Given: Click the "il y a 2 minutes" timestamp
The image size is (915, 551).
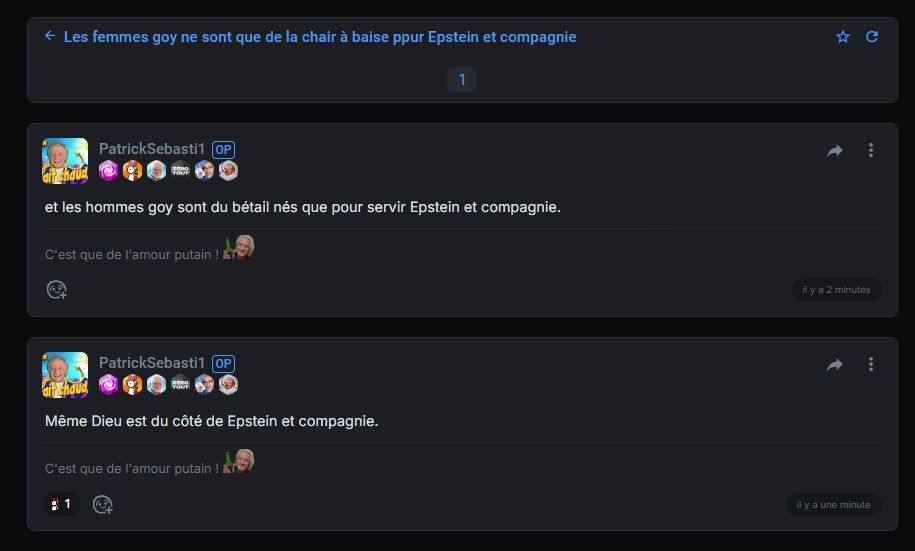Looking at the screenshot, I should pos(836,290).
